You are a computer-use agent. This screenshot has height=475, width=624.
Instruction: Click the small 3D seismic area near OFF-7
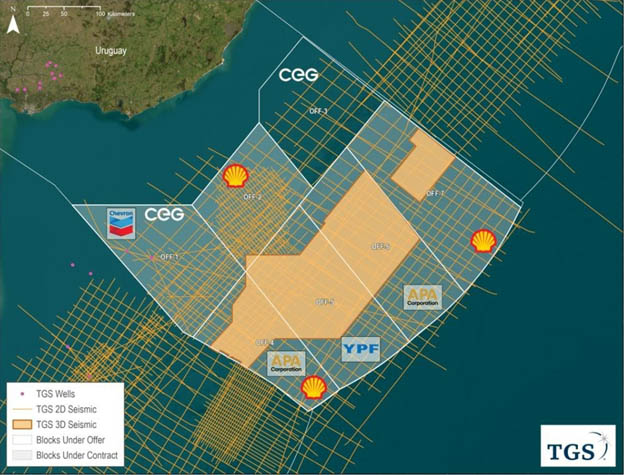click(x=423, y=165)
